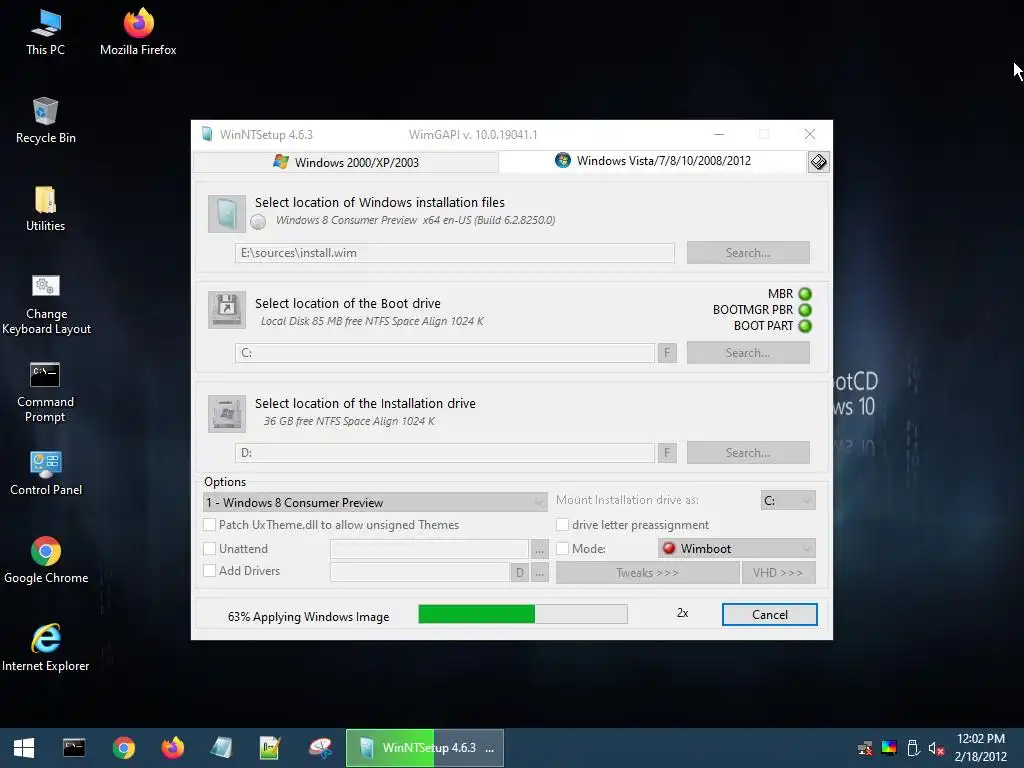Screen dimensions: 1024x768
Task: Click the Unattend file browse button
Action: coord(539,549)
